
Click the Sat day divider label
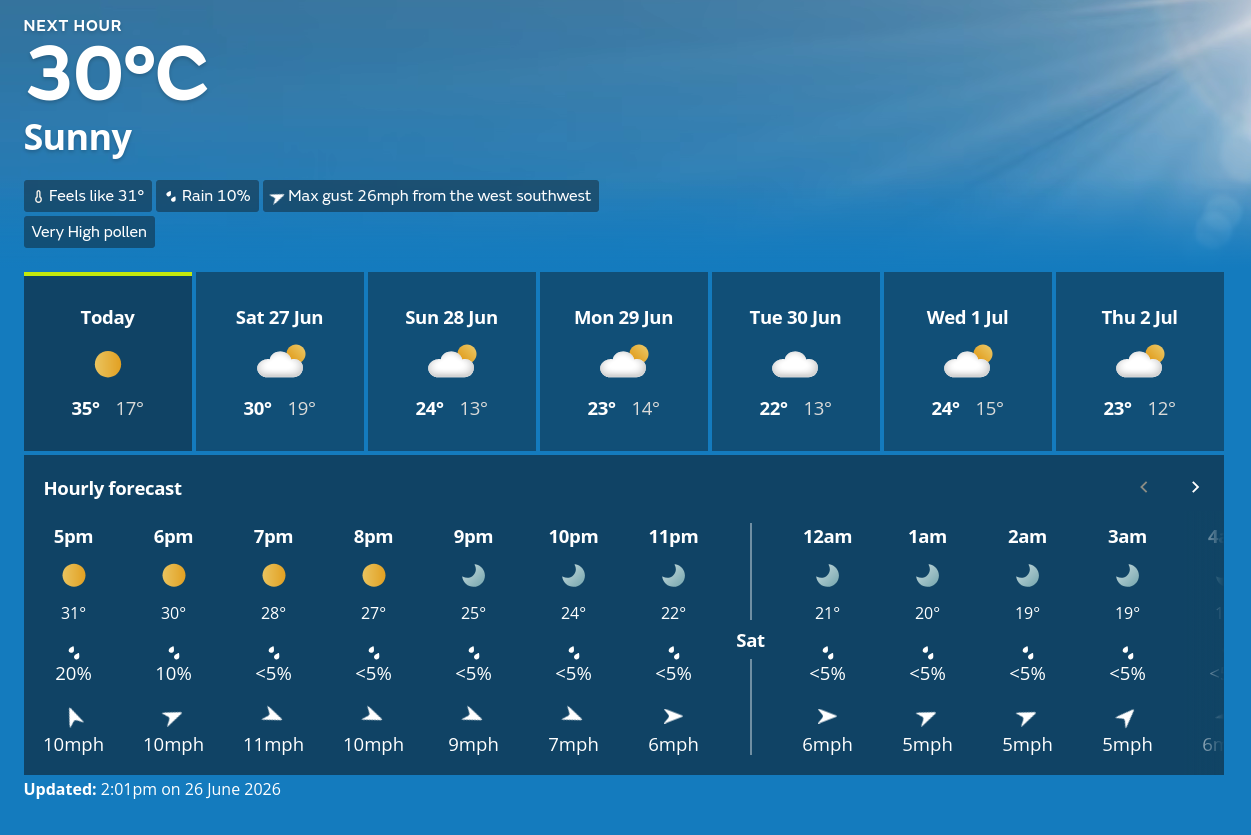750,640
